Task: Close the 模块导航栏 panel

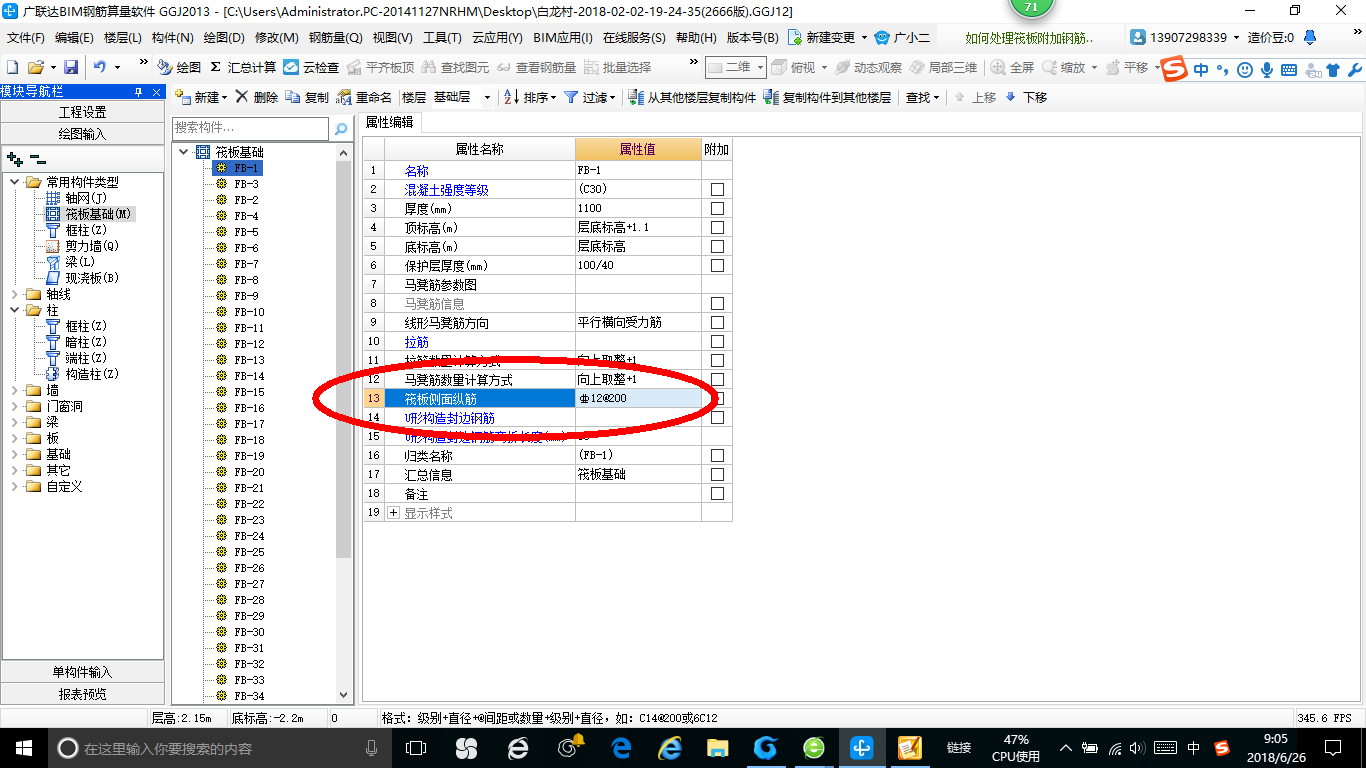Action: point(156,91)
